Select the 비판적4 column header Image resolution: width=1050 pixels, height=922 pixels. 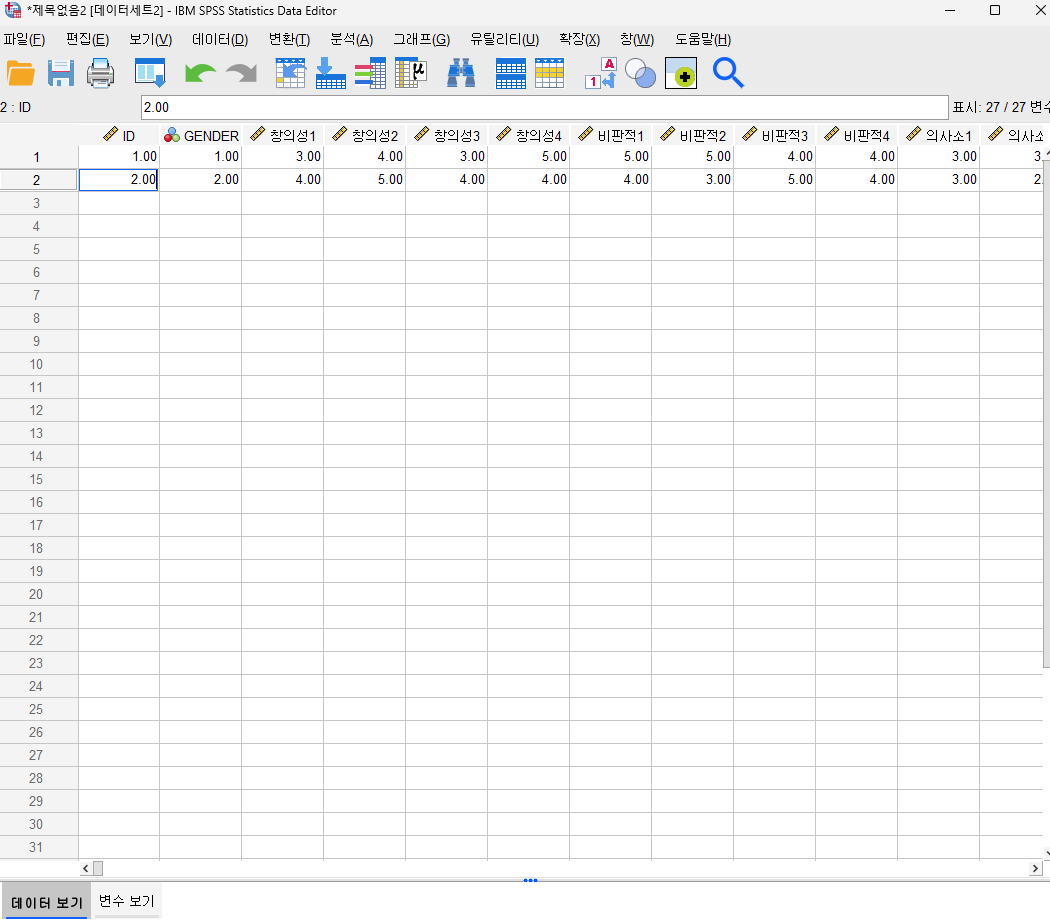point(857,136)
